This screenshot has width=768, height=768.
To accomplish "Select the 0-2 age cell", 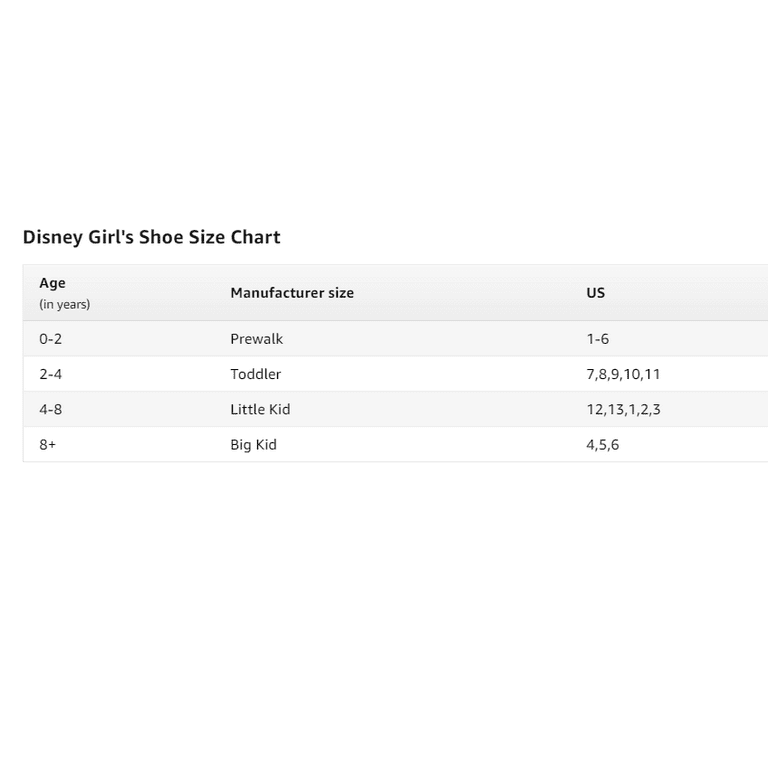I will pos(50,339).
